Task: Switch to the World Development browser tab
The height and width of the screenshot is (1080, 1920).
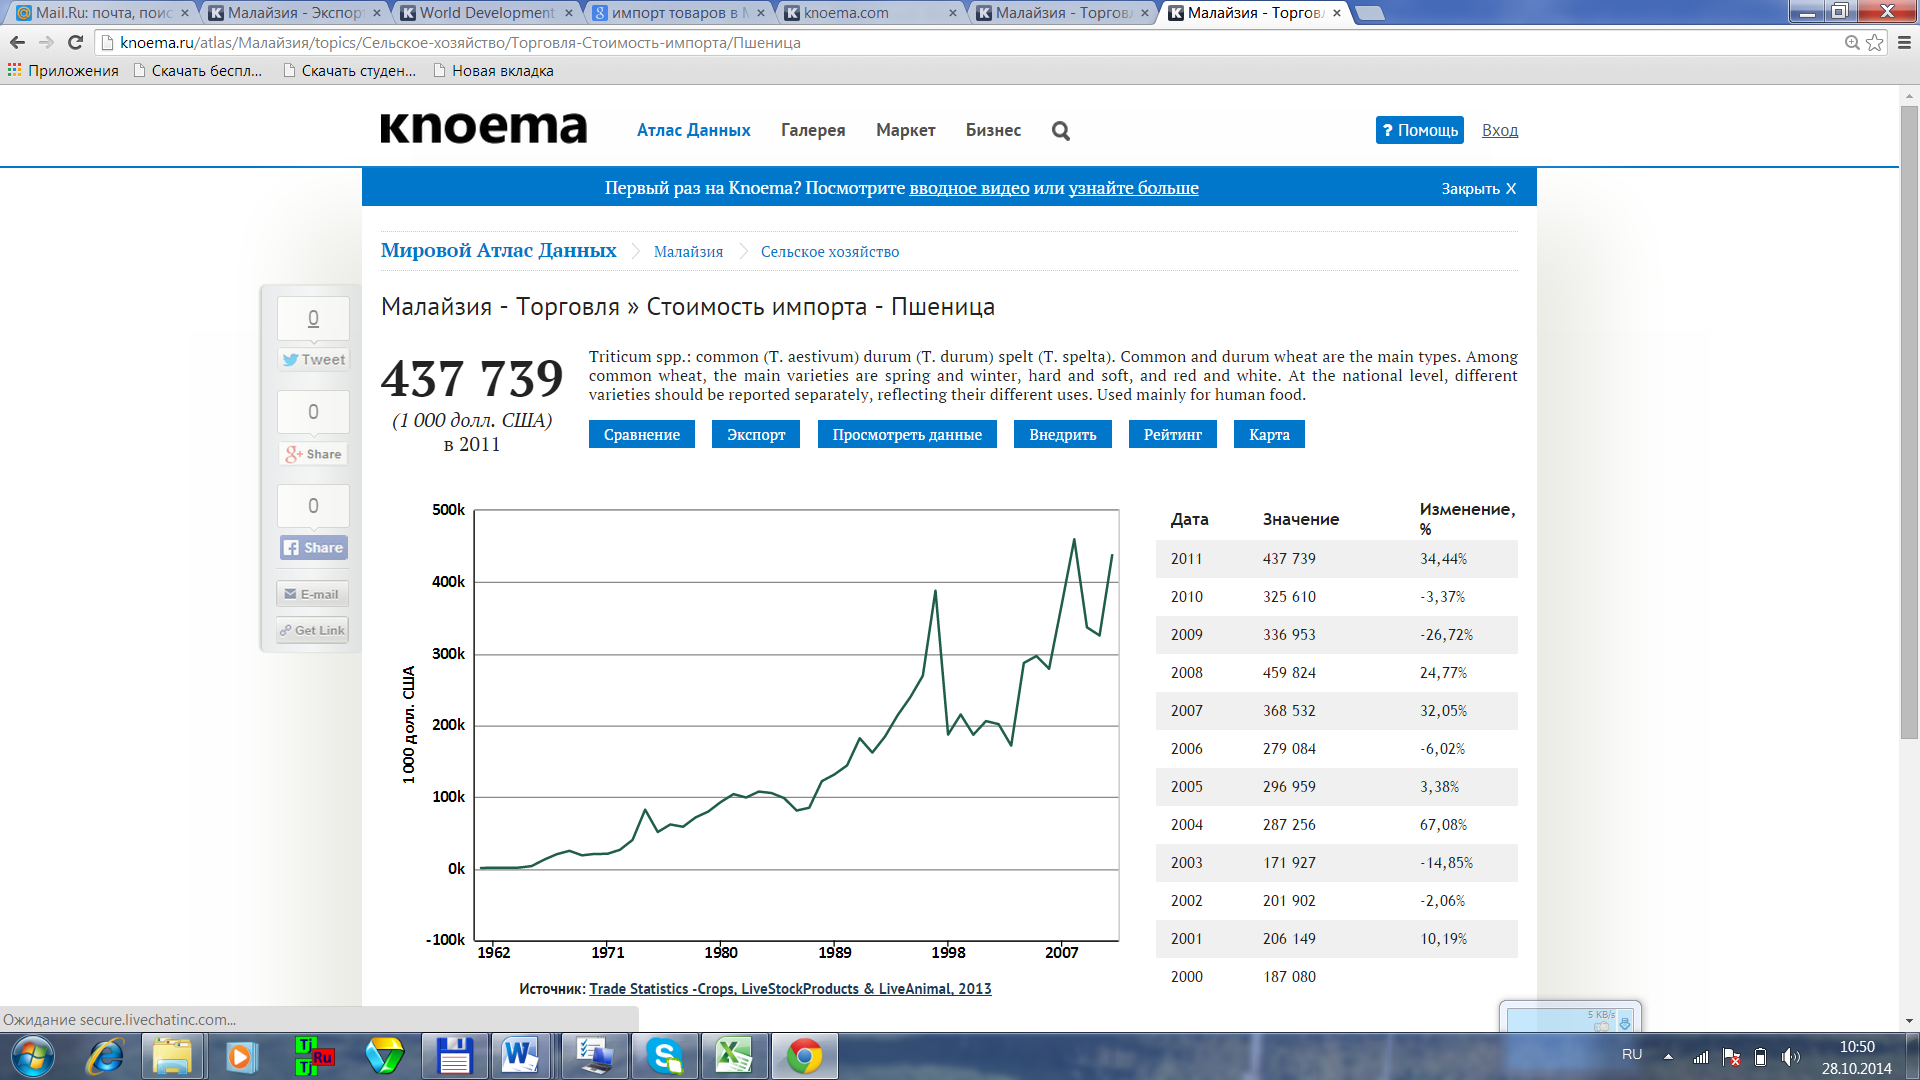Action: click(486, 13)
